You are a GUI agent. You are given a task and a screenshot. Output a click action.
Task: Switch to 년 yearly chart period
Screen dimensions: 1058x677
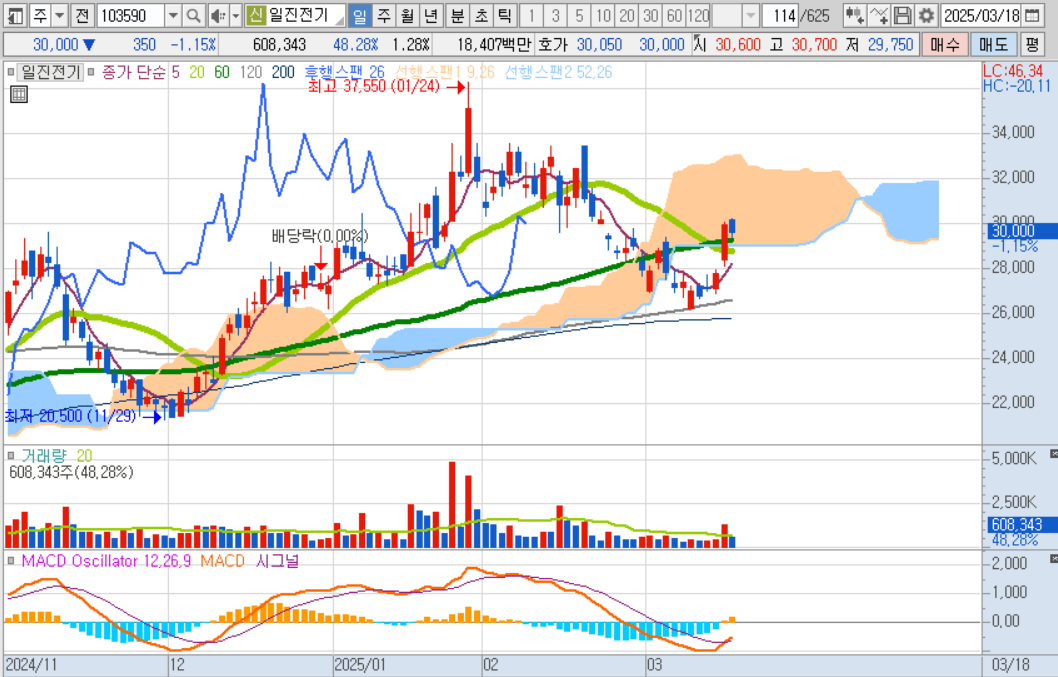[x=430, y=15]
